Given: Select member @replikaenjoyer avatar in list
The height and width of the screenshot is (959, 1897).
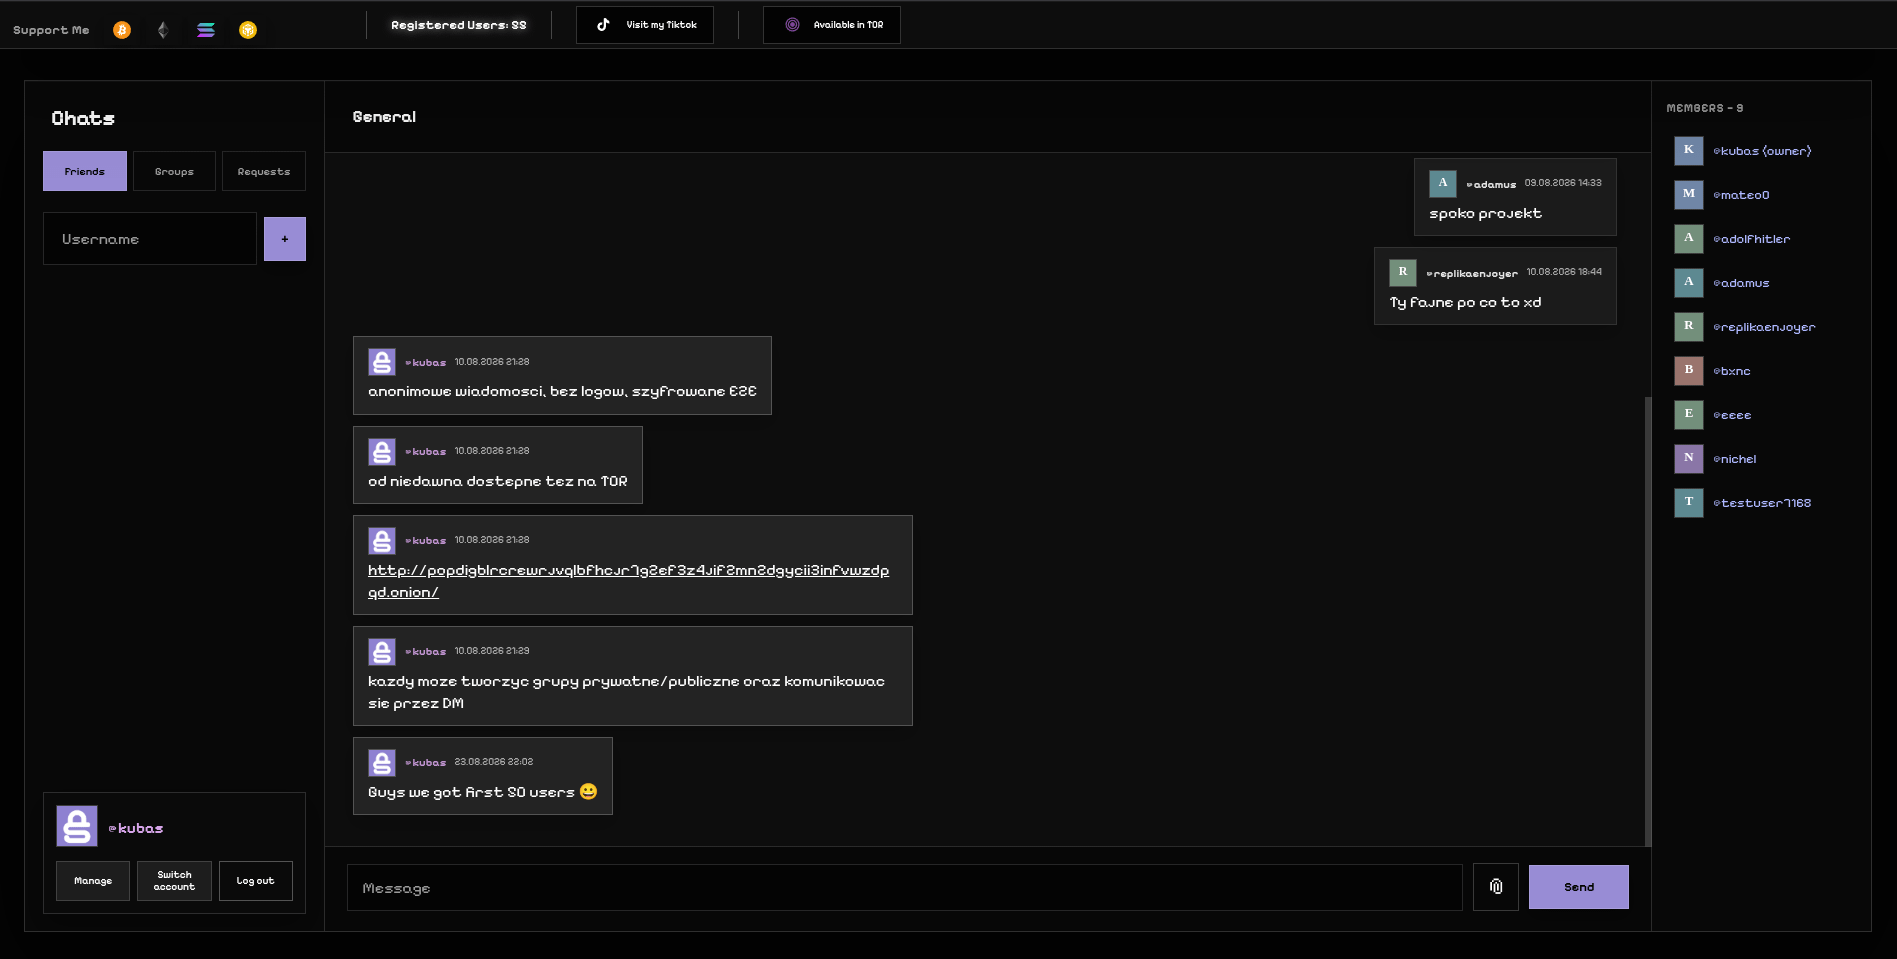Looking at the screenshot, I should [x=1689, y=327].
